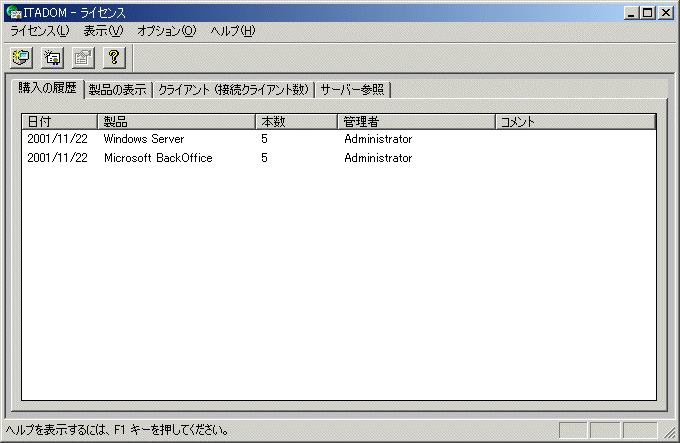Viewport: 680px width, 443px height.
Task: Open the 表示(V) menu
Action: (103, 31)
